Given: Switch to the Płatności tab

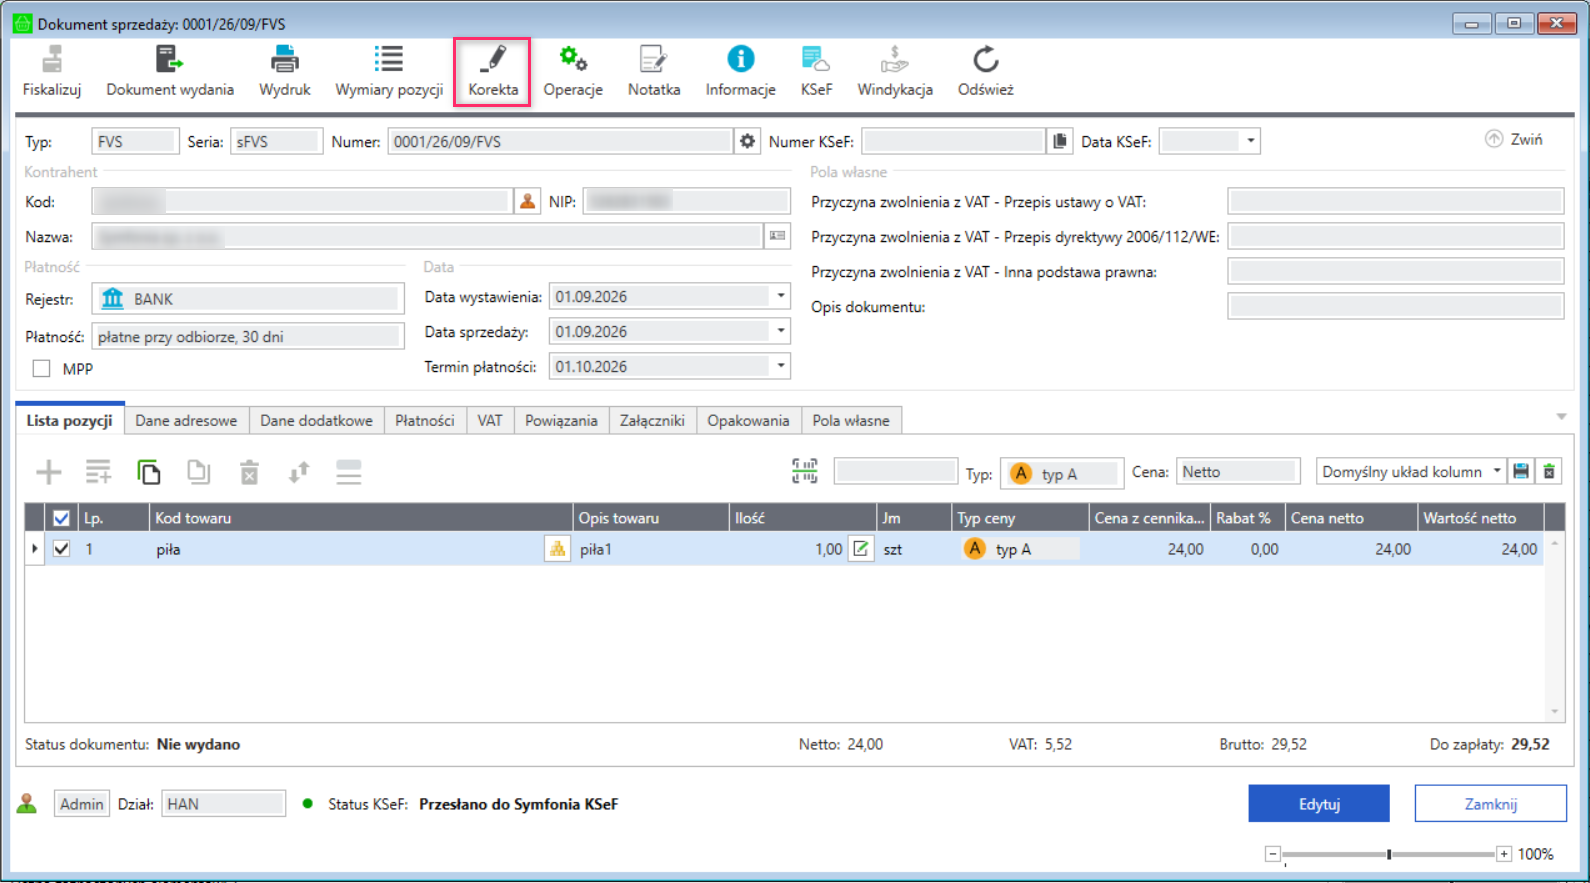Looking at the screenshot, I should [424, 421].
